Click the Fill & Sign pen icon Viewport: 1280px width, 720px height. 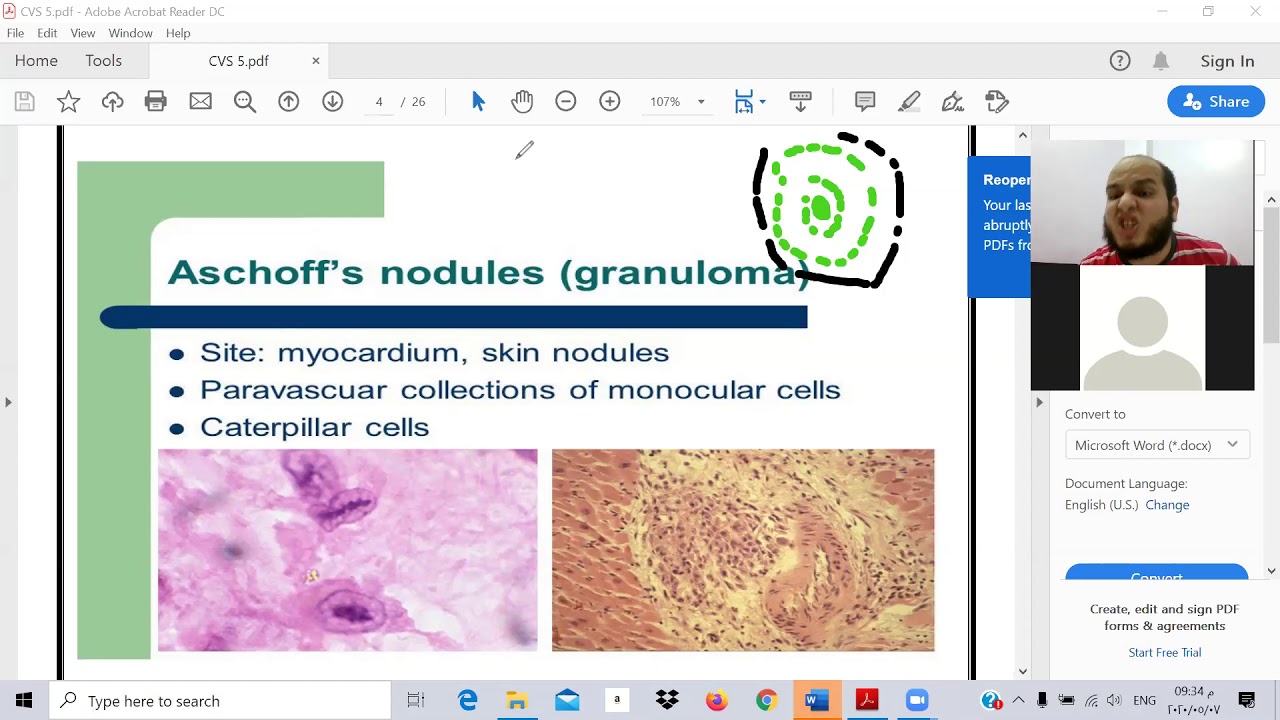click(x=953, y=101)
